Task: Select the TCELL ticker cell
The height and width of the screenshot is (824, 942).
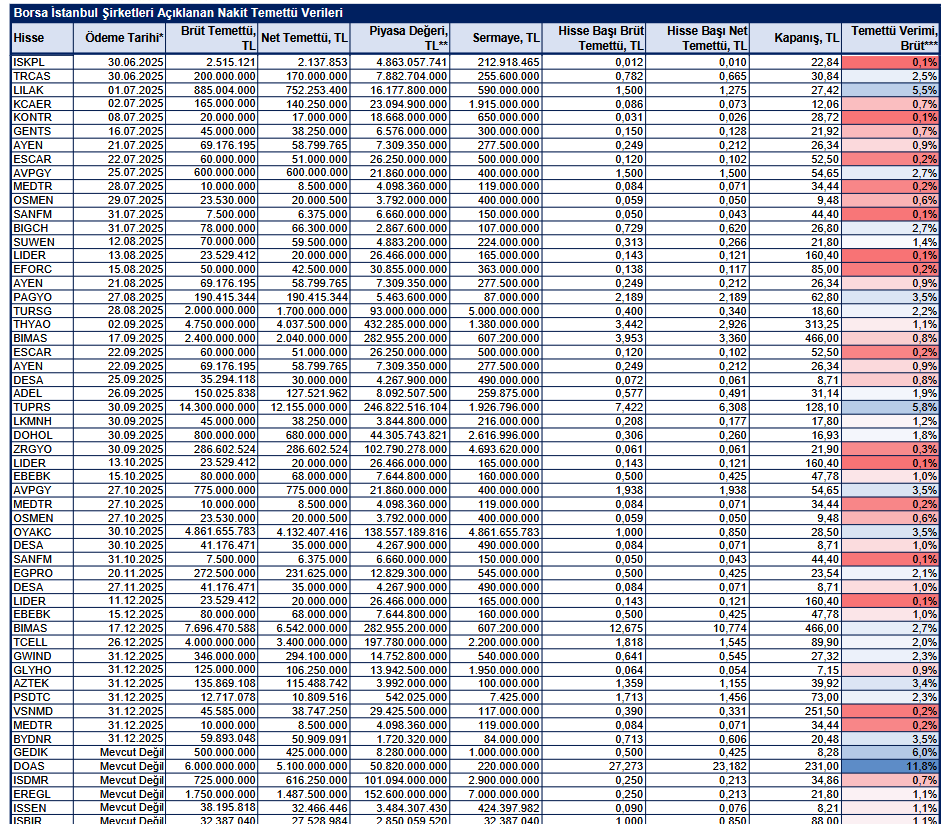Action: click(43, 642)
